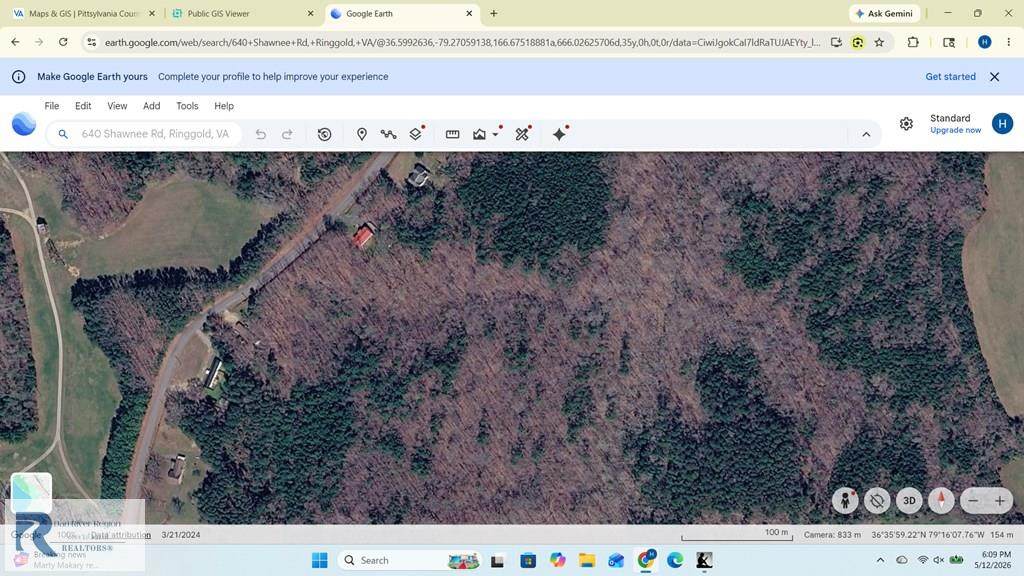Click the Google Earth logo icon
The width and height of the screenshot is (1024, 576).
click(x=24, y=124)
